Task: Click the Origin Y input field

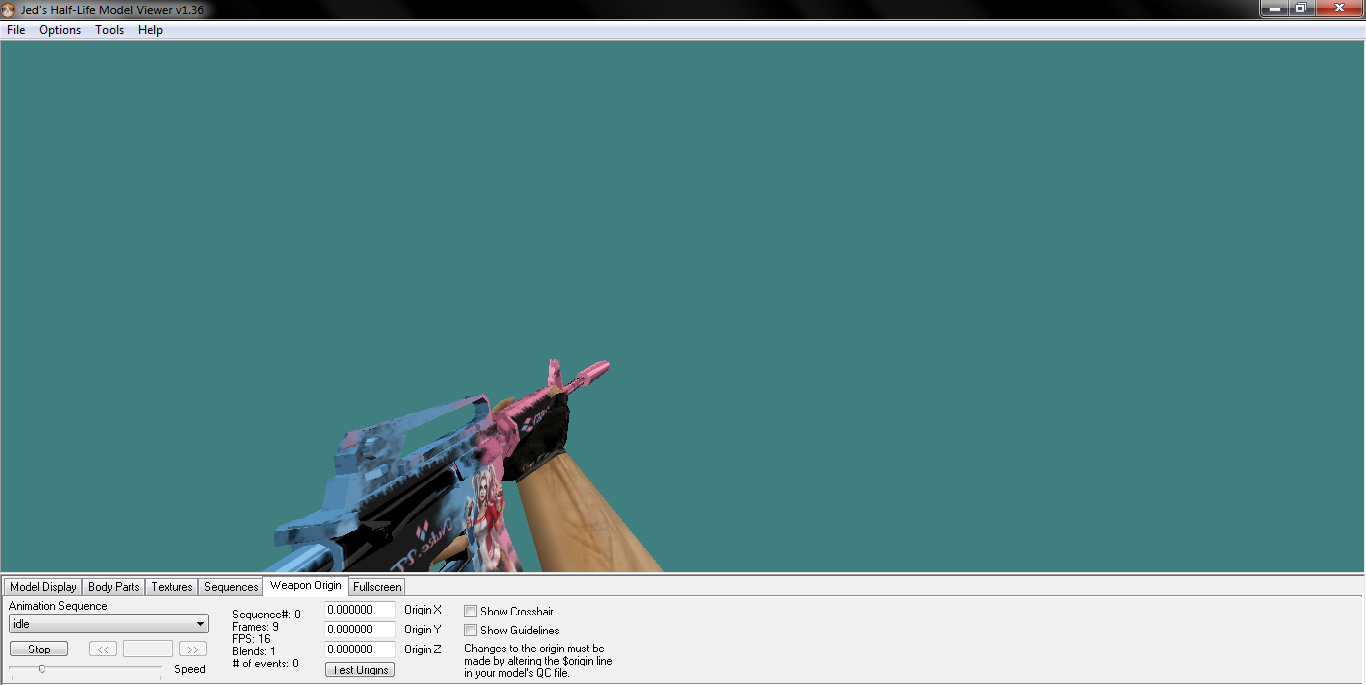Action: (360, 630)
